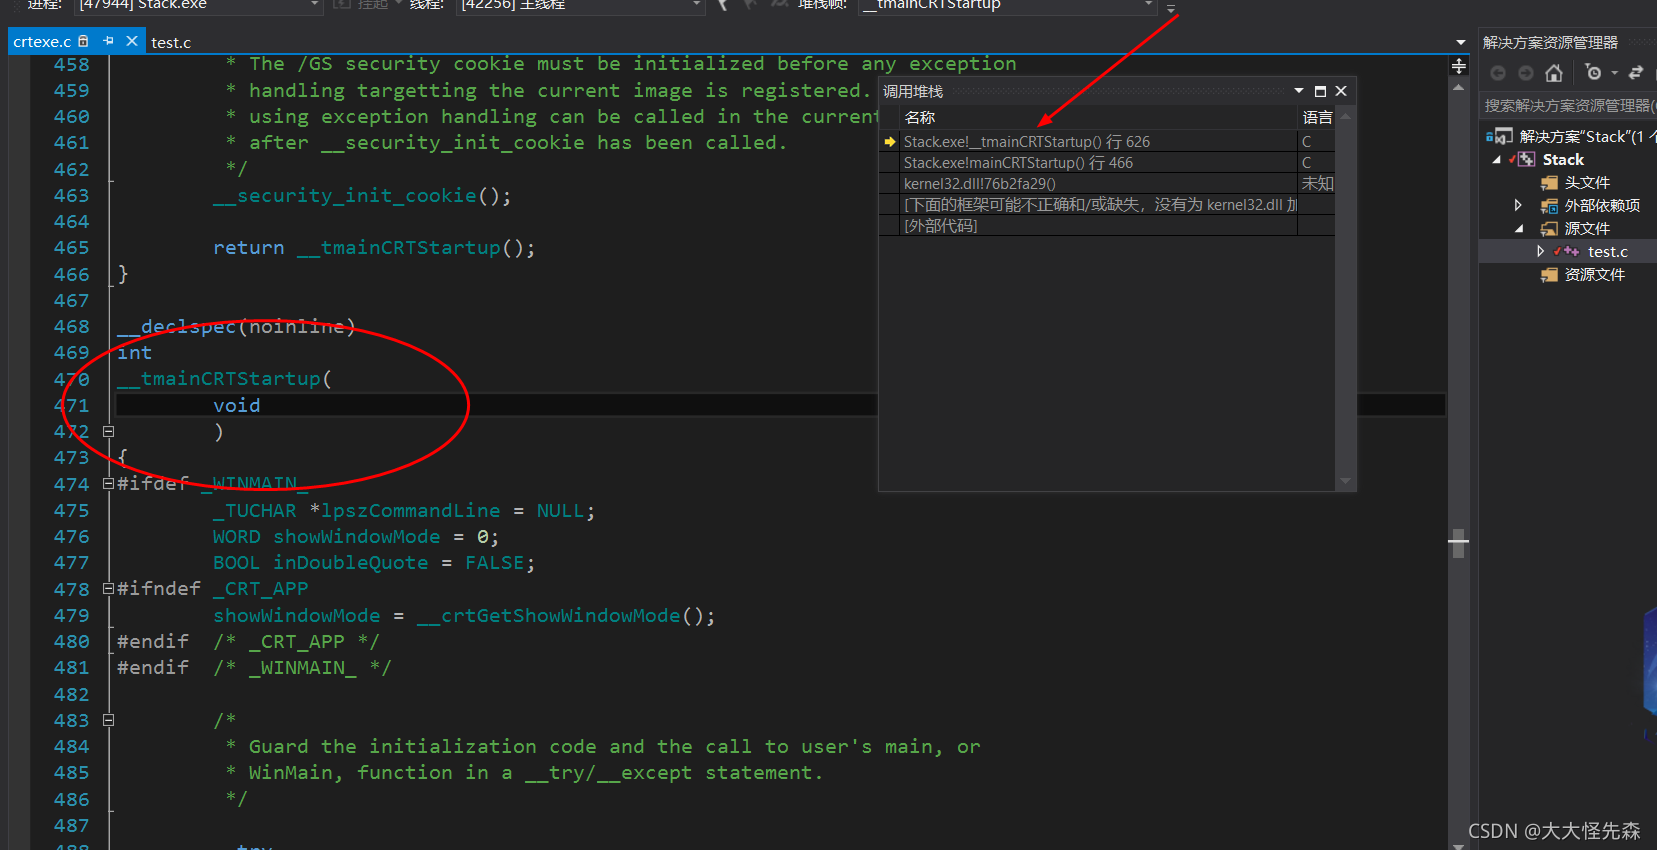Open the Call Stack window options dropdown
This screenshot has width=1657, height=850.
coord(1299,91)
